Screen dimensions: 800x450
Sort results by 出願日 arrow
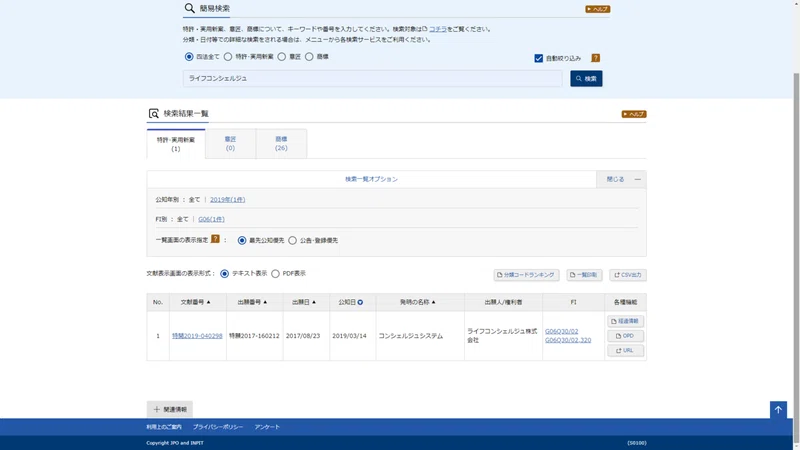point(314,302)
